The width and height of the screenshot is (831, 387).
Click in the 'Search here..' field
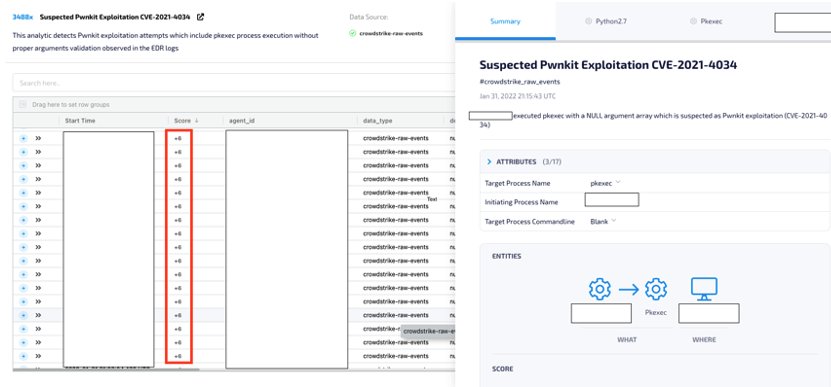click(234, 83)
